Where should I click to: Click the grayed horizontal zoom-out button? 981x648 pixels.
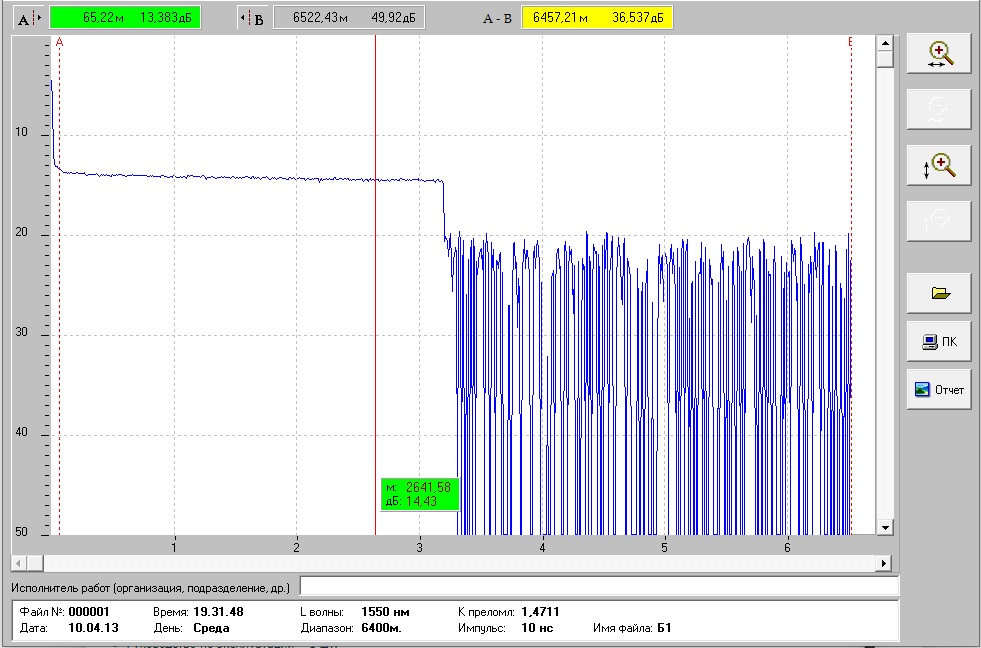[939, 109]
